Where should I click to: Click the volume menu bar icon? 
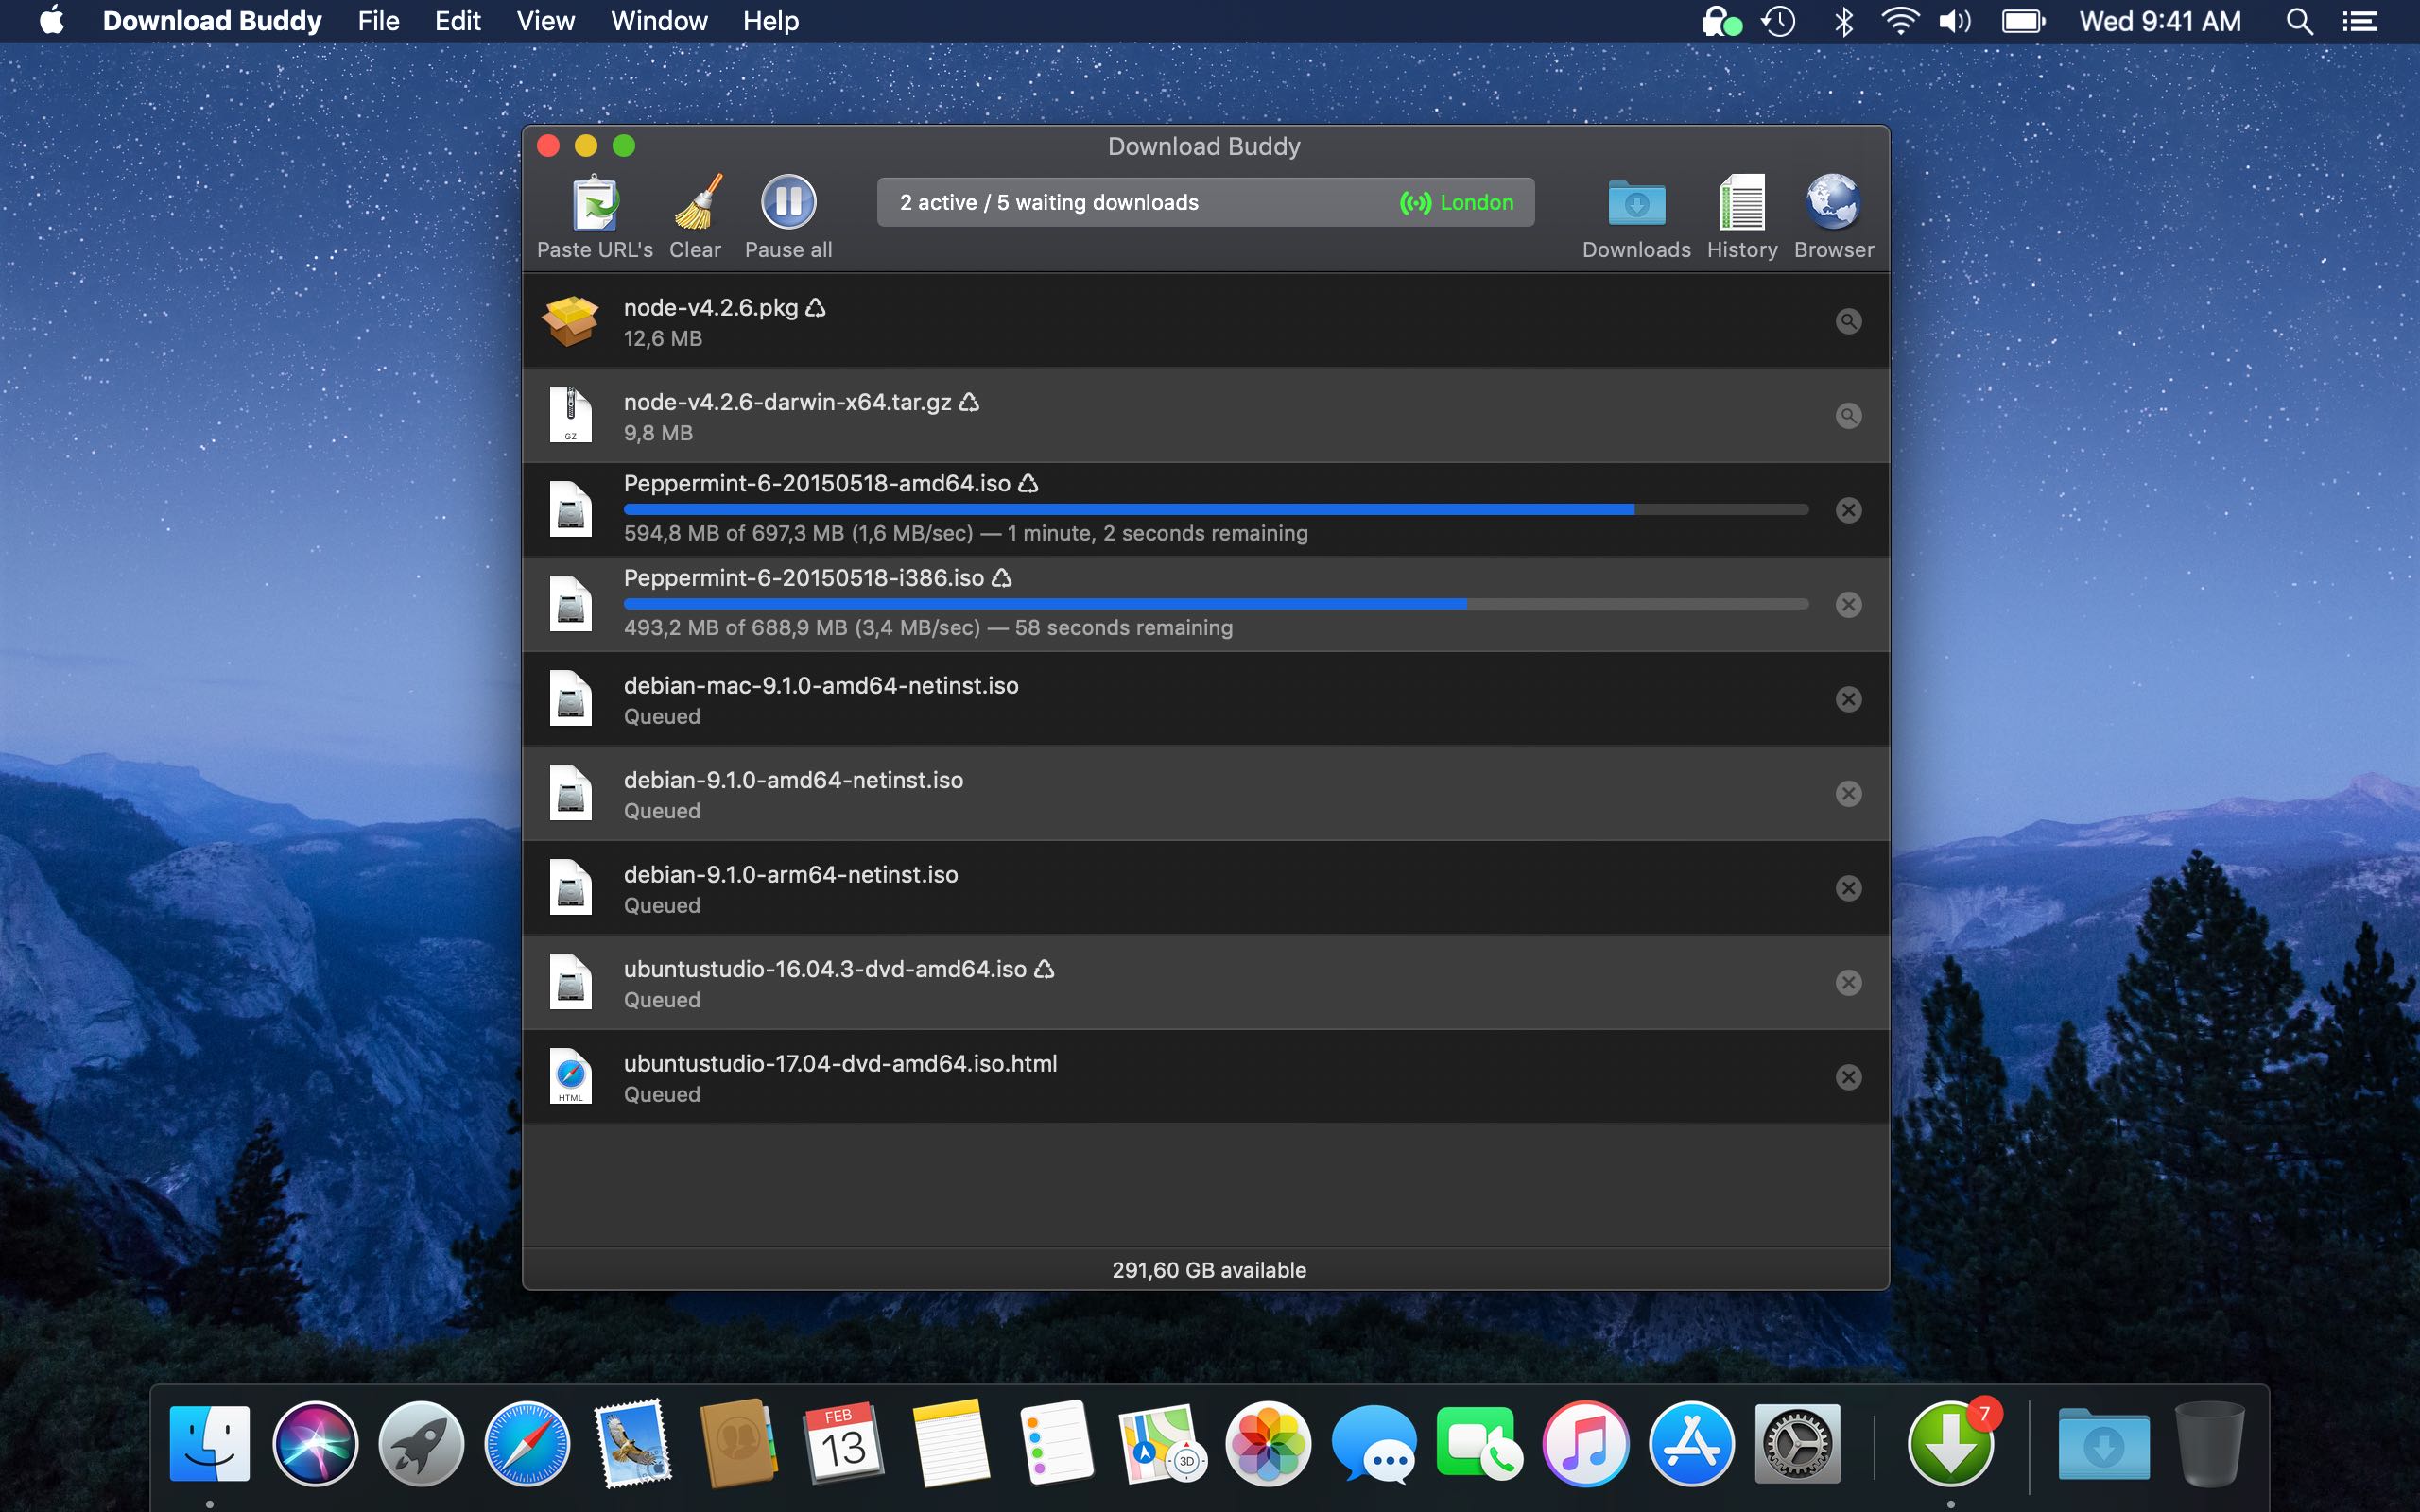[x=1954, y=21]
